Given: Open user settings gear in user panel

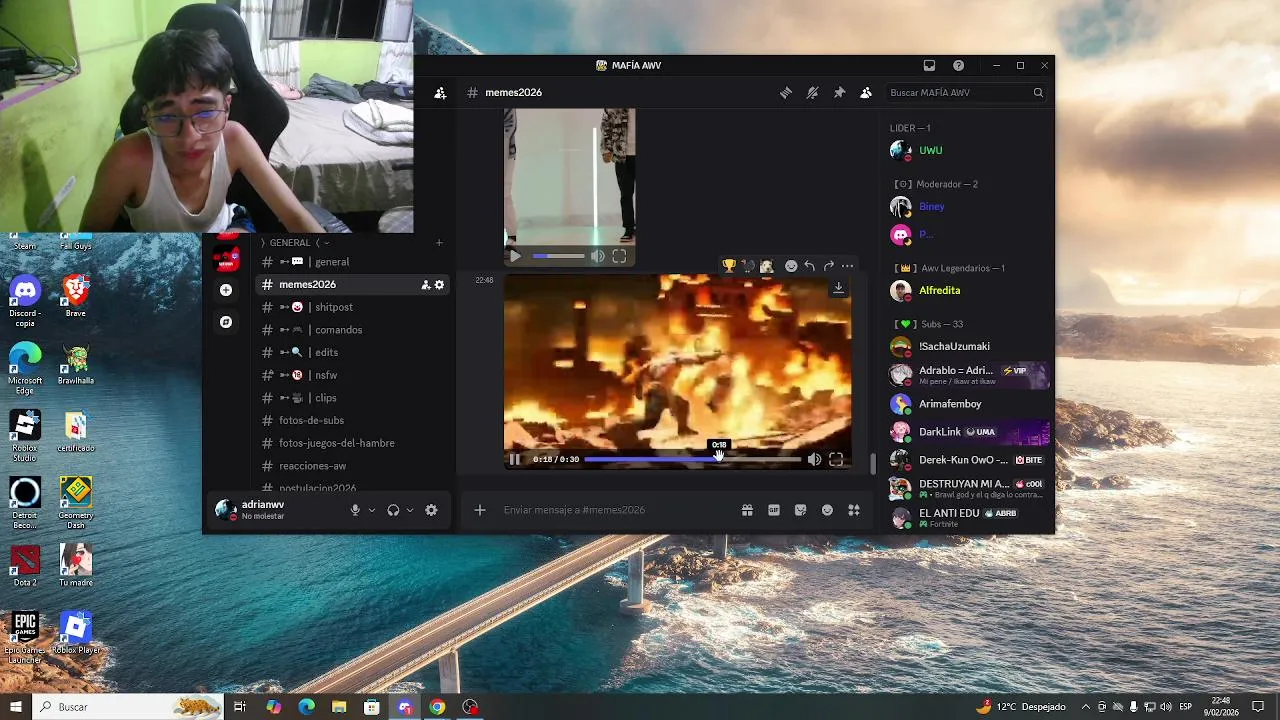Looking at the screenshot, I should click(431, 510).
